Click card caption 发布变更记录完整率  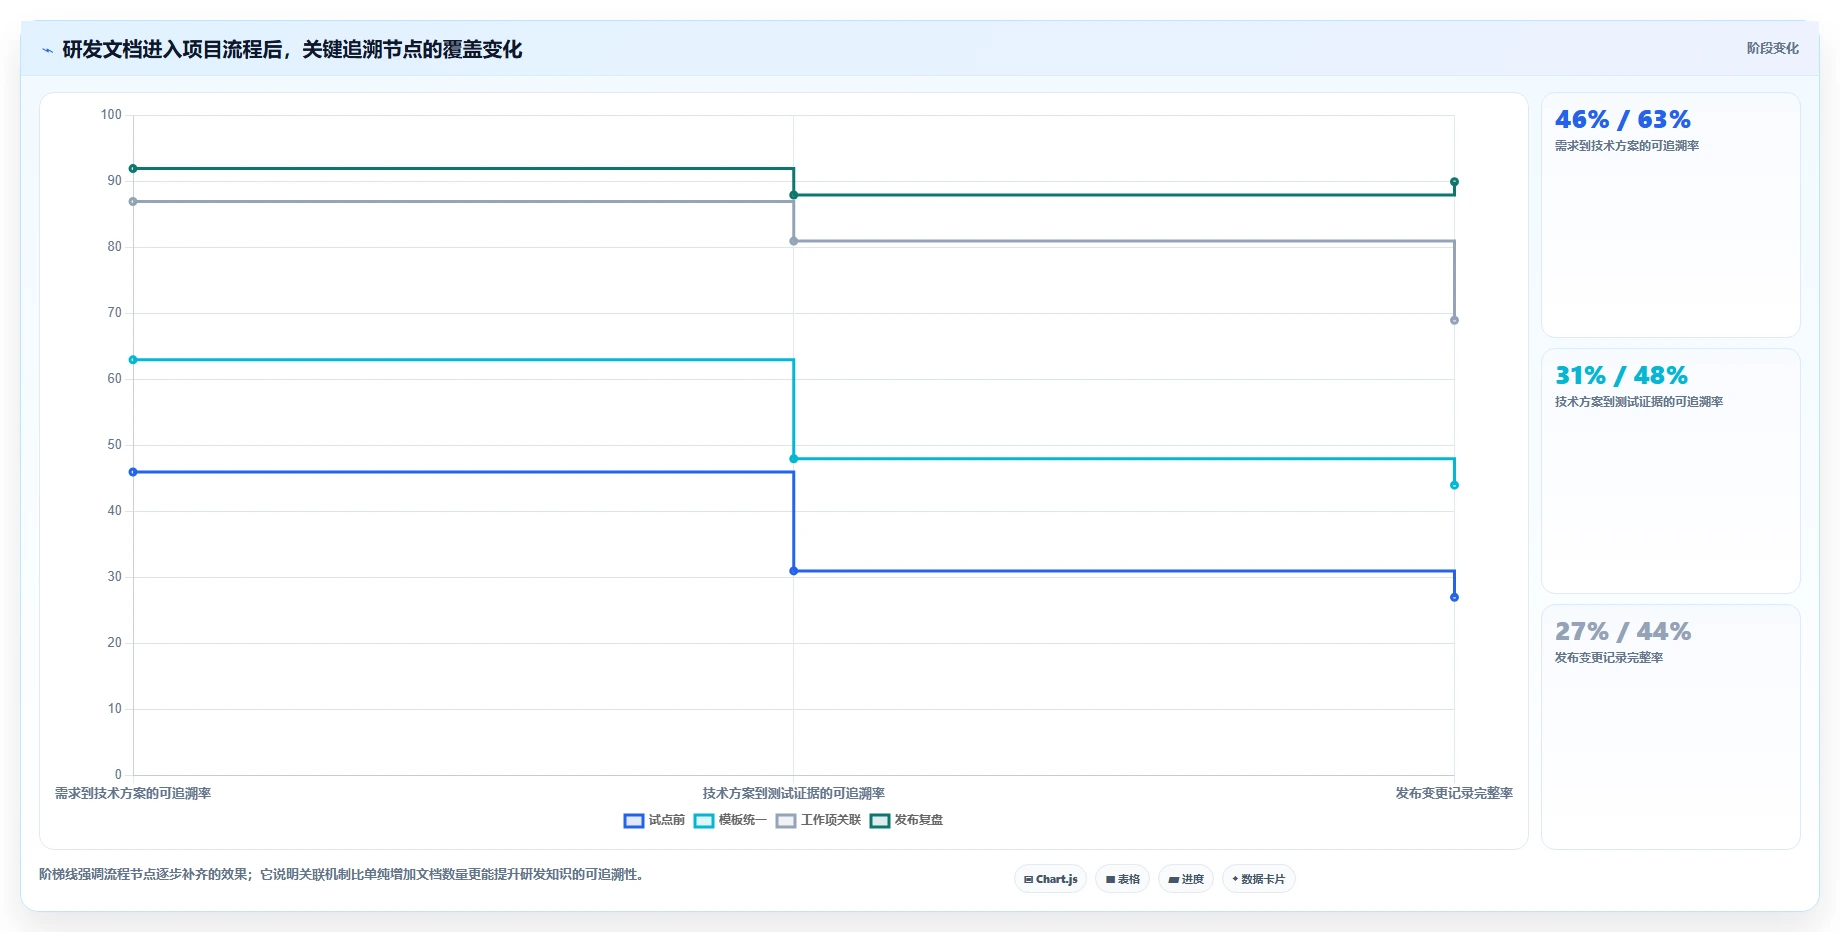(1609, 658)
